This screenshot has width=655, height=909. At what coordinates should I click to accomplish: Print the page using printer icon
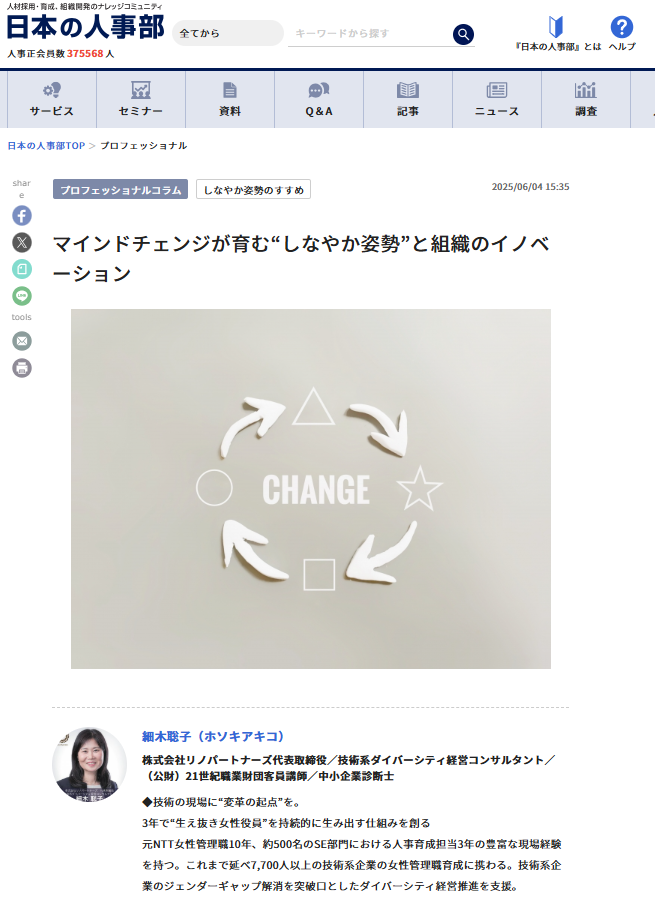point(22,368)
